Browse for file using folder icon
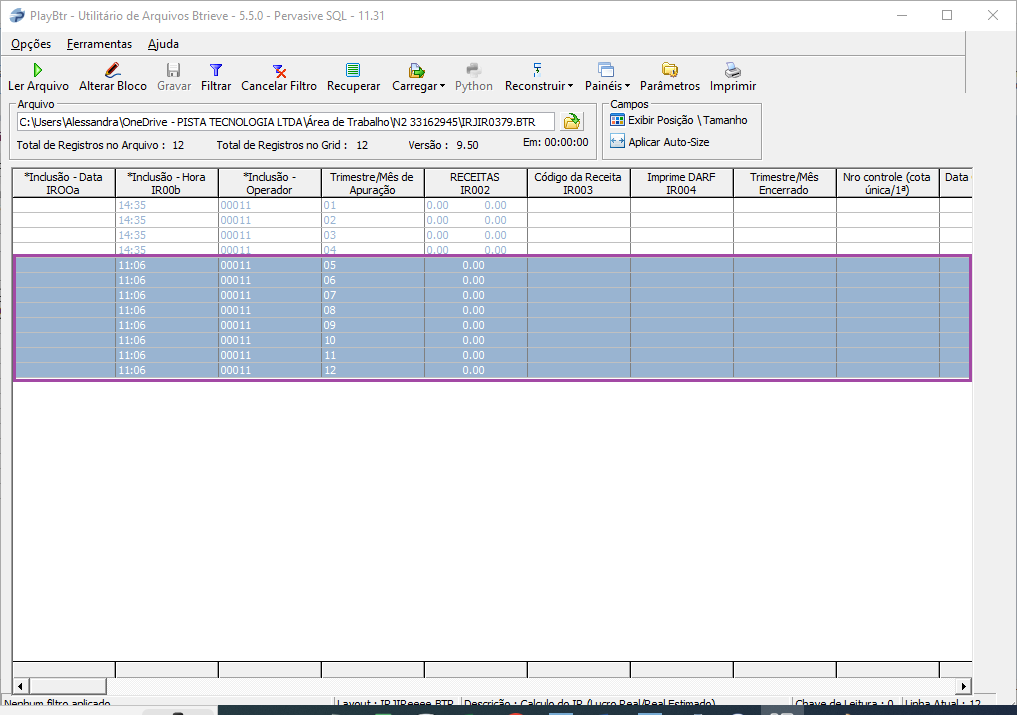This screenshot has width=1017, height=715. (572, 121)
